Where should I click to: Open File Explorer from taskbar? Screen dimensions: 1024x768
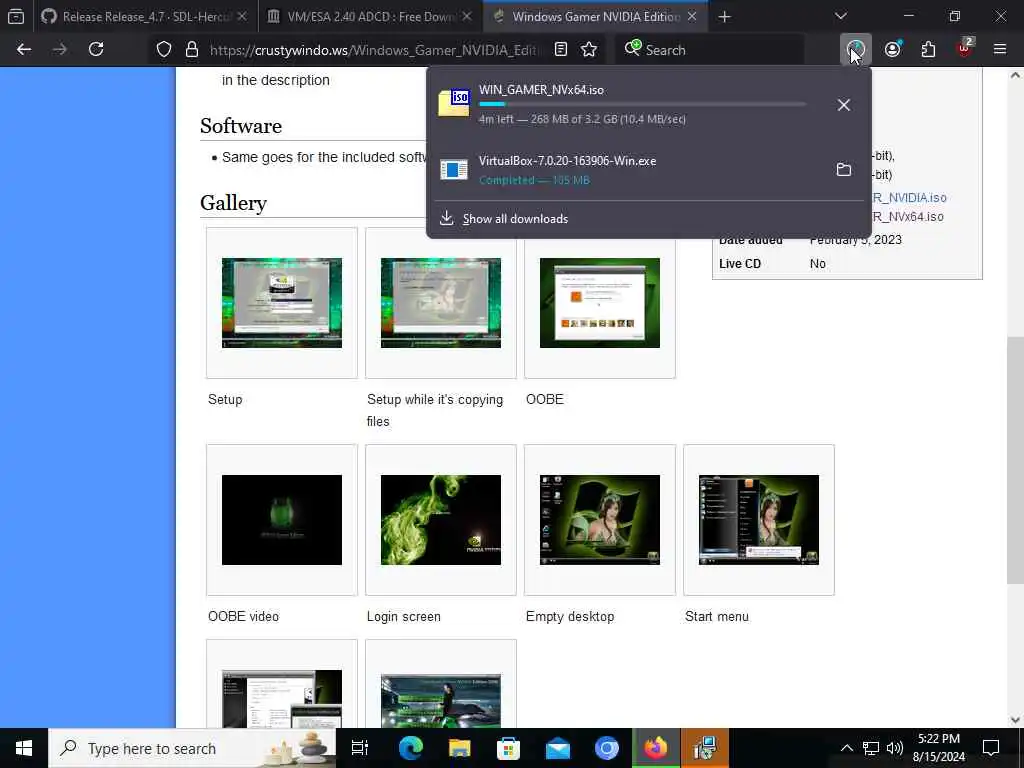[x=460, y=748]
